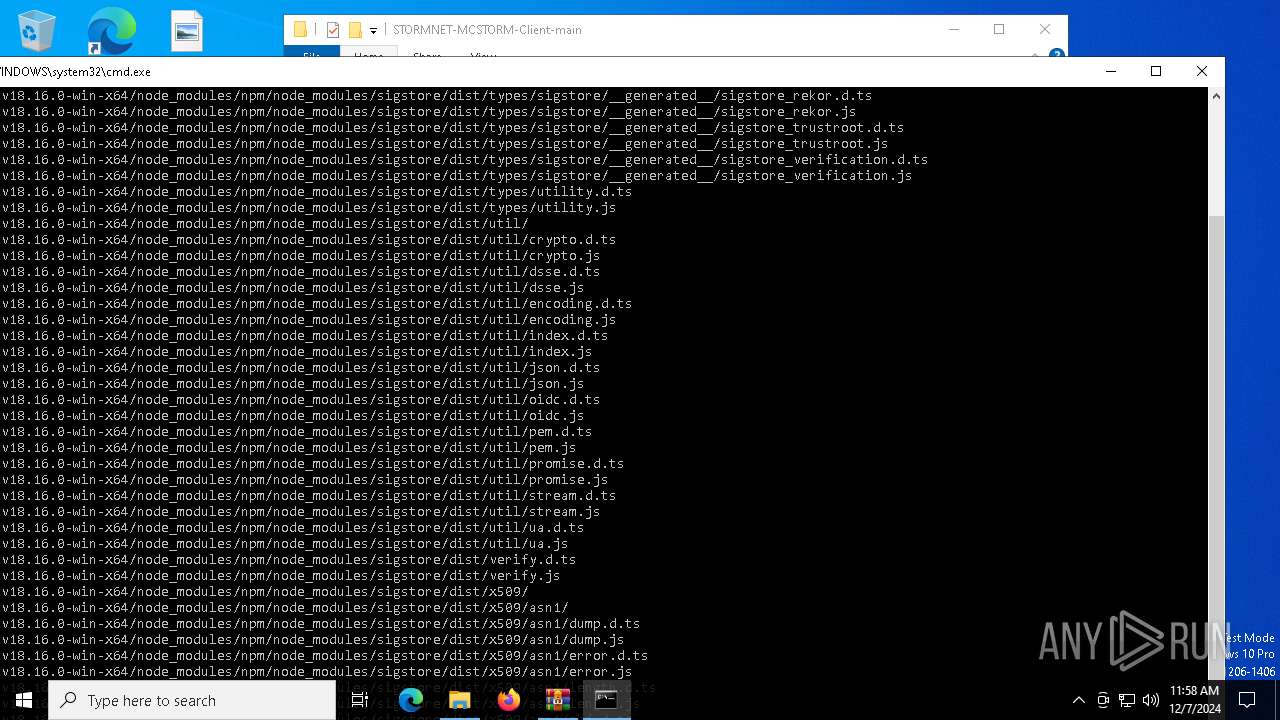This screenshot has height=720, width=1280.
Task: Click the folder icon in Explorer title bar
Action: [300, 30]
